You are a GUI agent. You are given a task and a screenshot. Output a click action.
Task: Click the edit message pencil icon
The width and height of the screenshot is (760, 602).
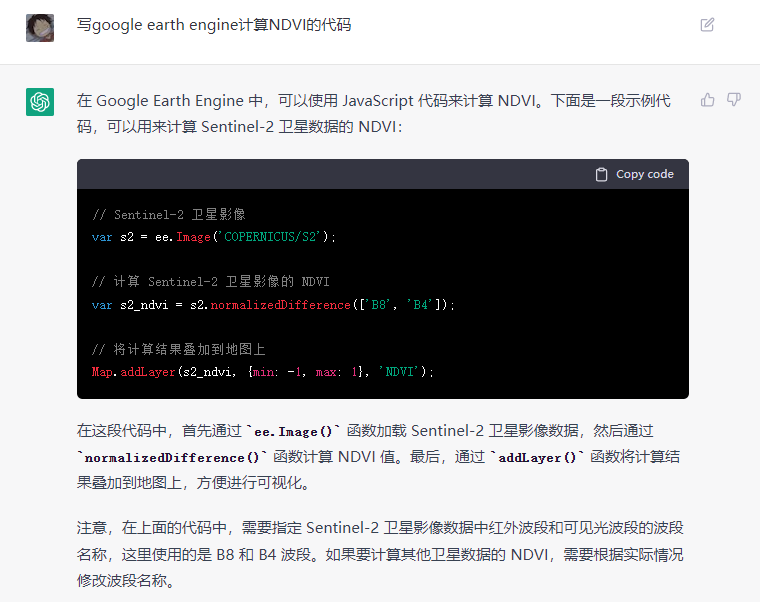point(707,25)
